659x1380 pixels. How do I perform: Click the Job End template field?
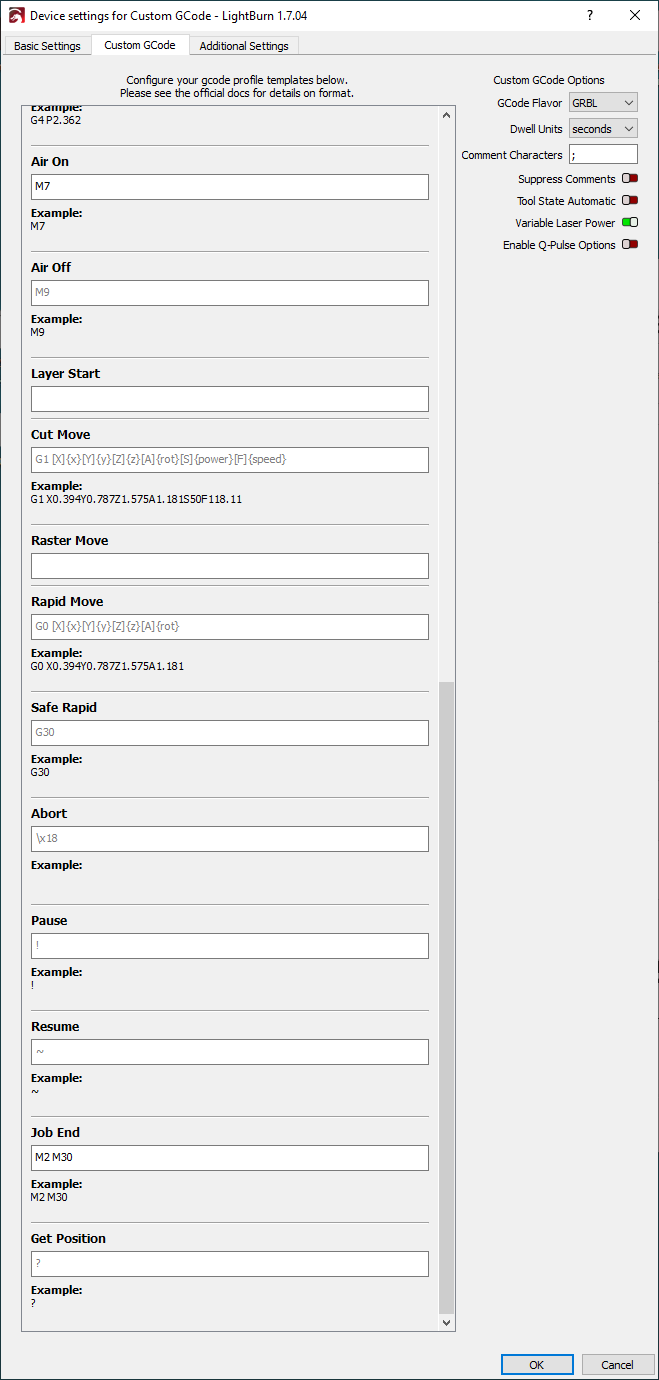[x=230, y=1158]
